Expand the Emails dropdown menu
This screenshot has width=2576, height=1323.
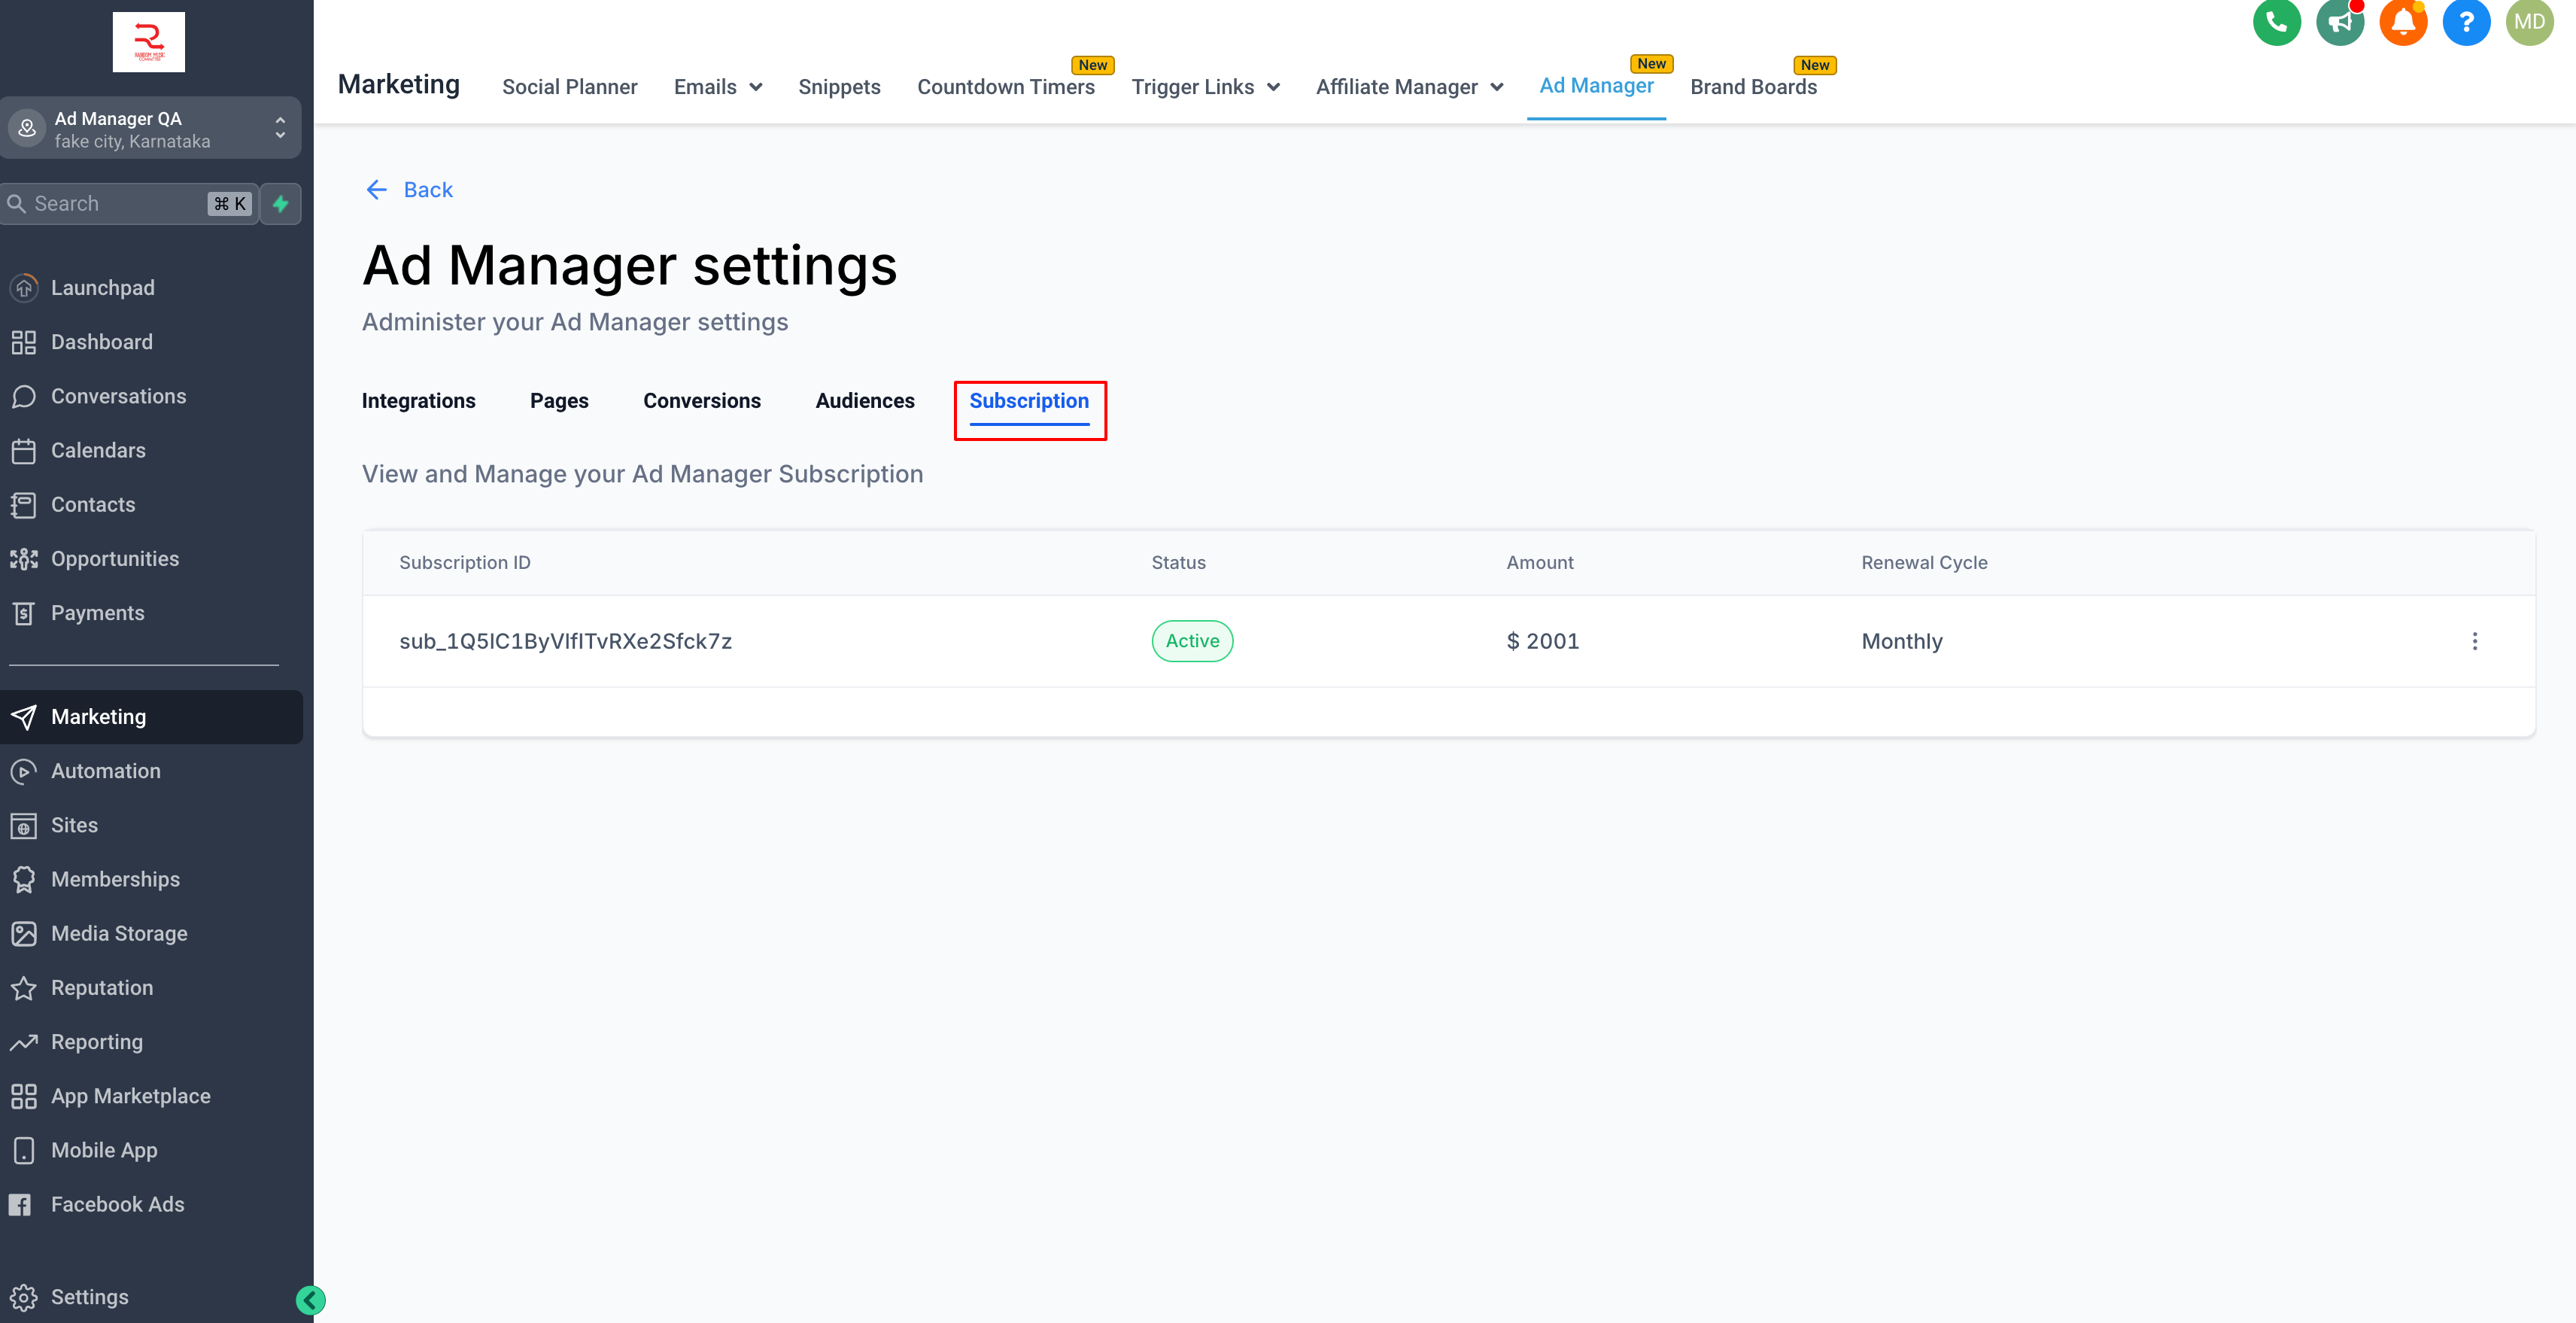coord(717,87)
